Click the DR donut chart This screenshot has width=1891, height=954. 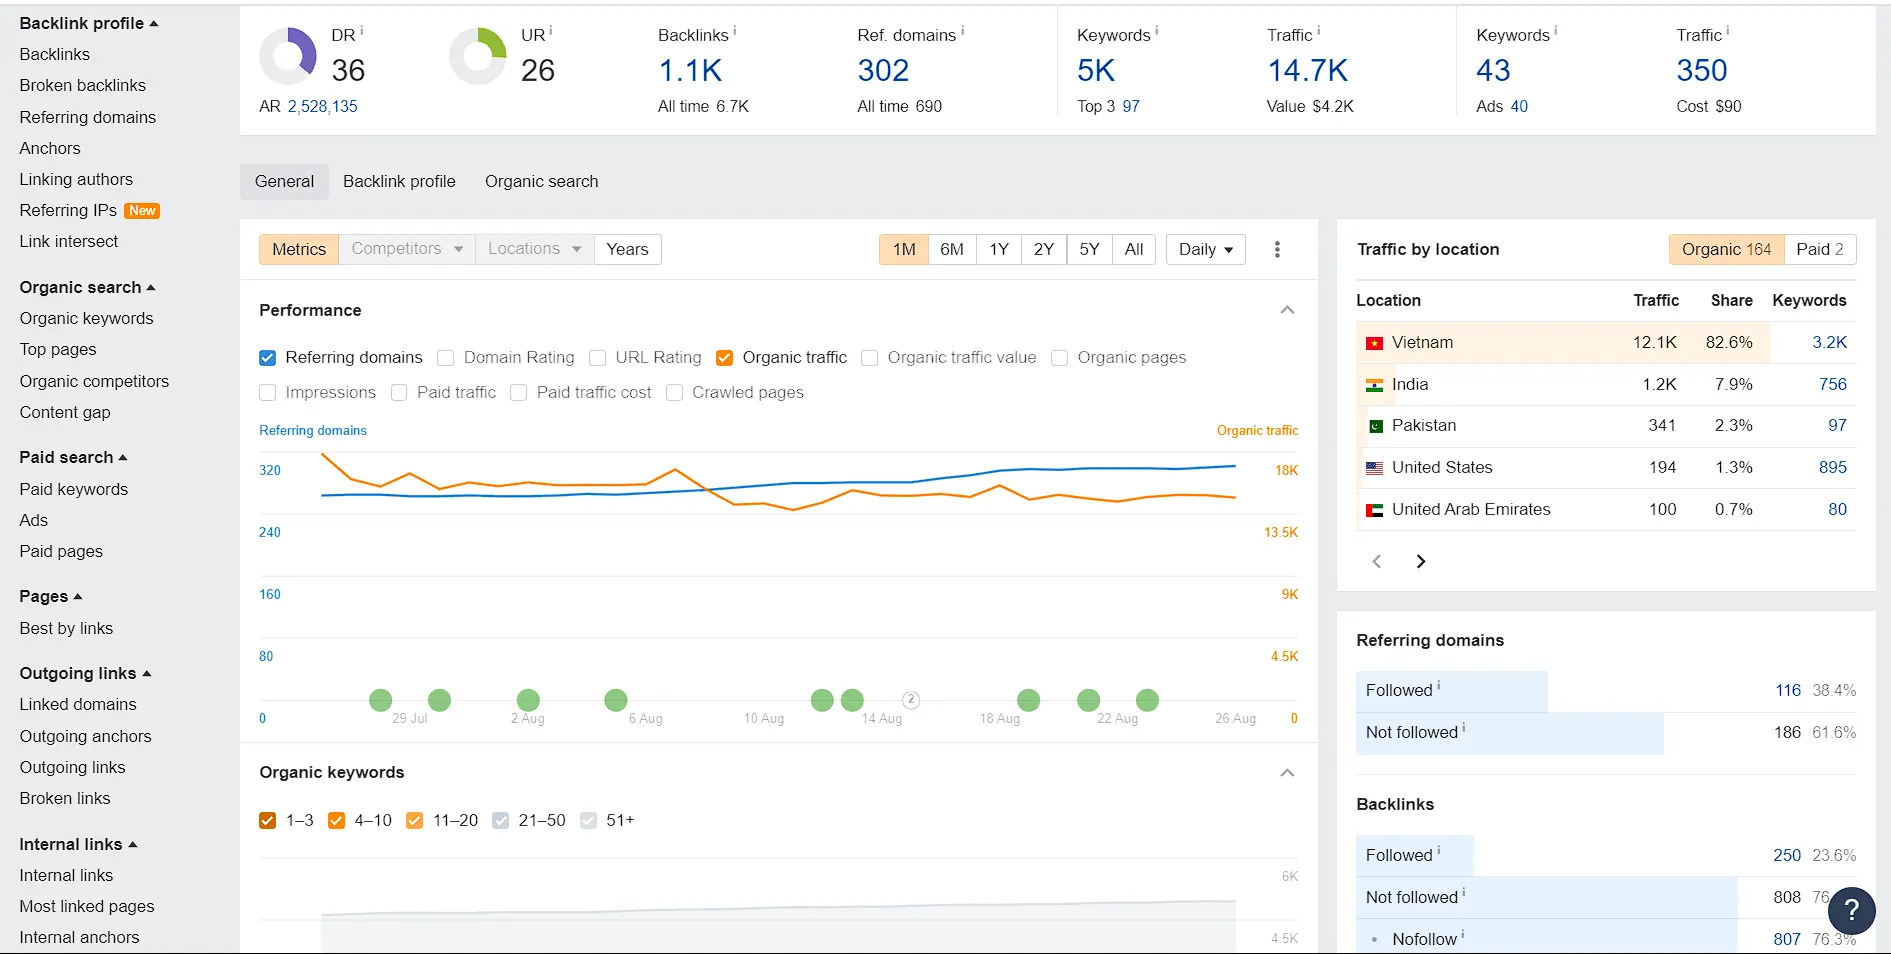click(x=288, y=56)
